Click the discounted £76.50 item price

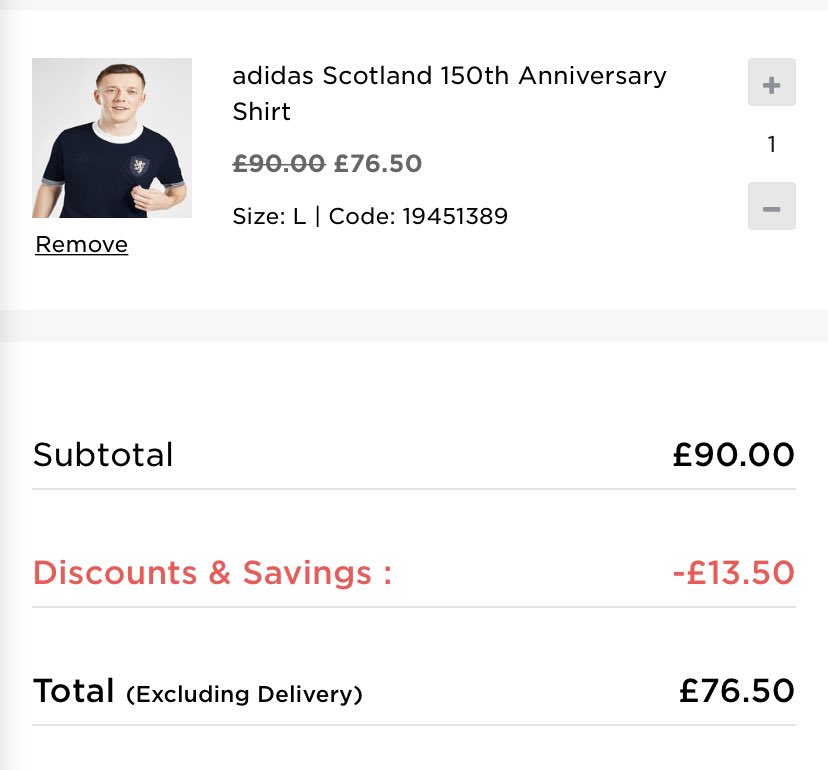click(x=378, y=163)
